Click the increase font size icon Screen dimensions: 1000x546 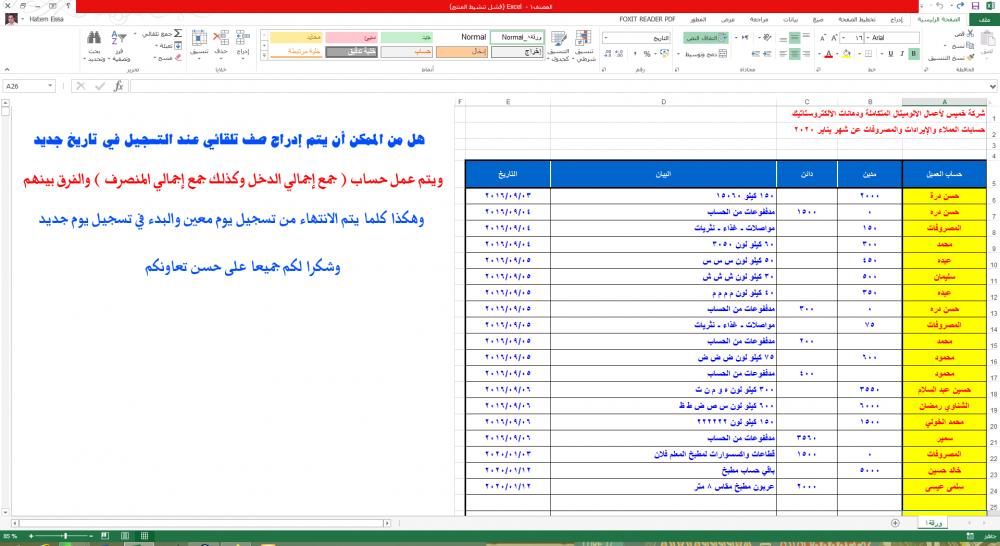pos(834,38)
